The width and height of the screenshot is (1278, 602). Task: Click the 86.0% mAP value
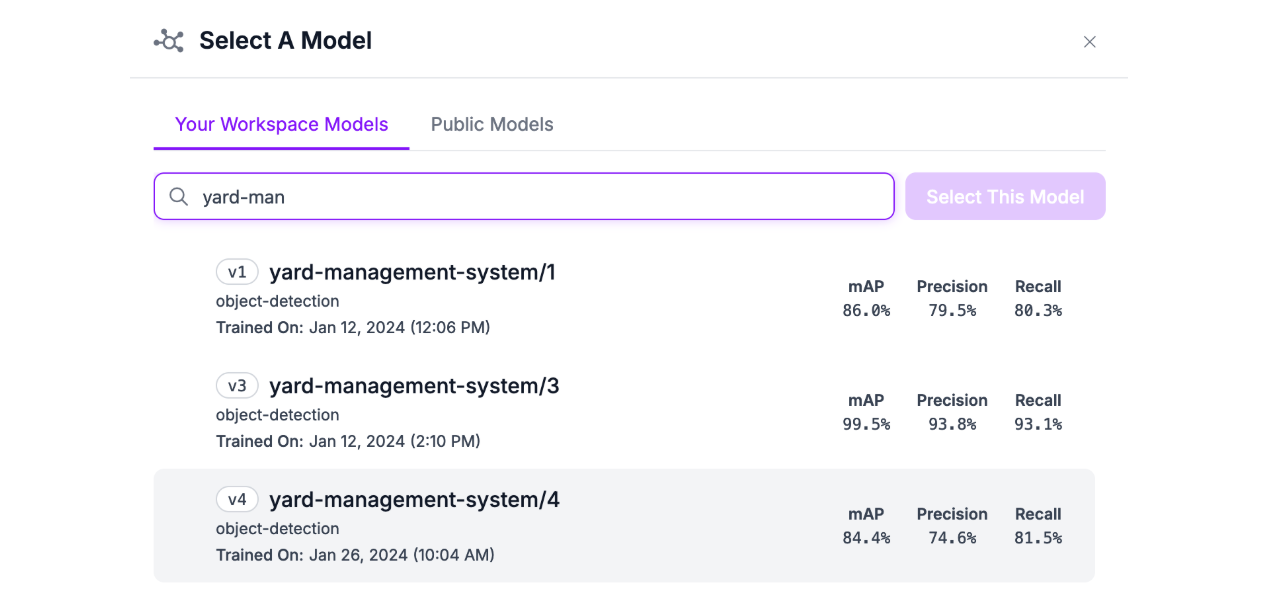[866, 310]
